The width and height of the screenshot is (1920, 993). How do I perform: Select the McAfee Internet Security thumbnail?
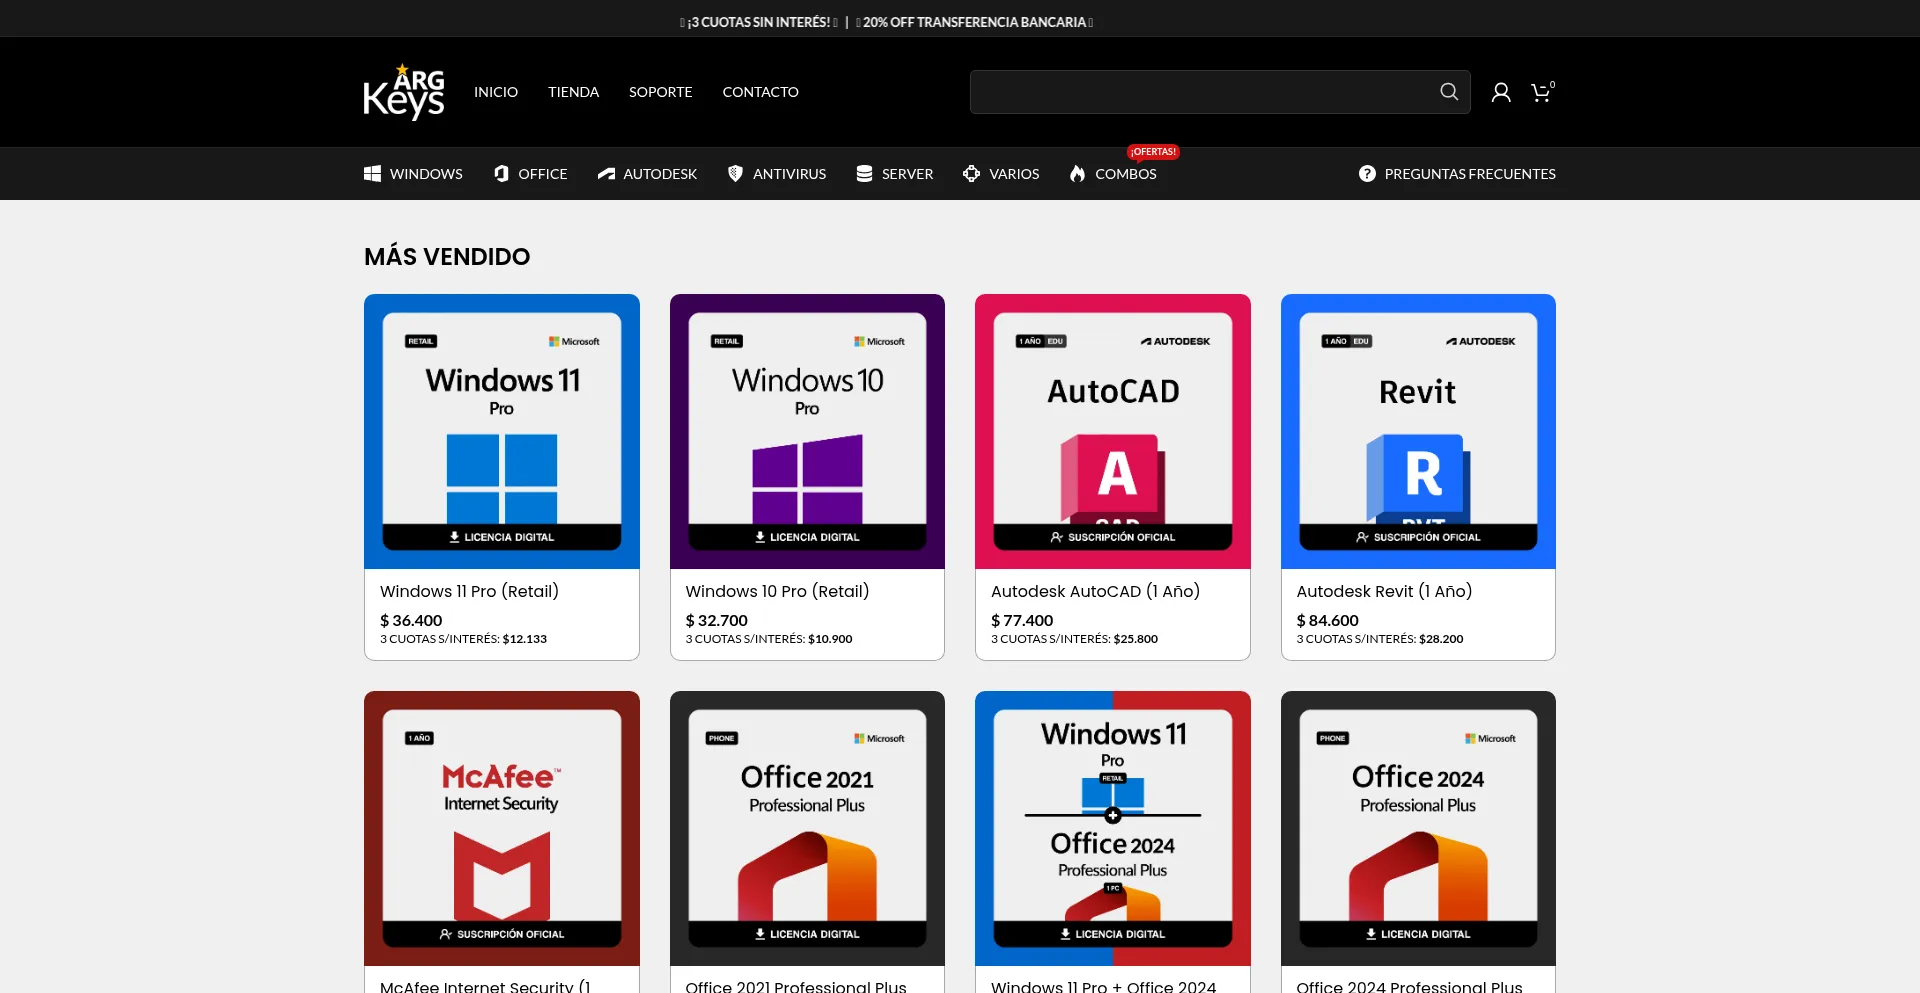[x=502, y=828]
